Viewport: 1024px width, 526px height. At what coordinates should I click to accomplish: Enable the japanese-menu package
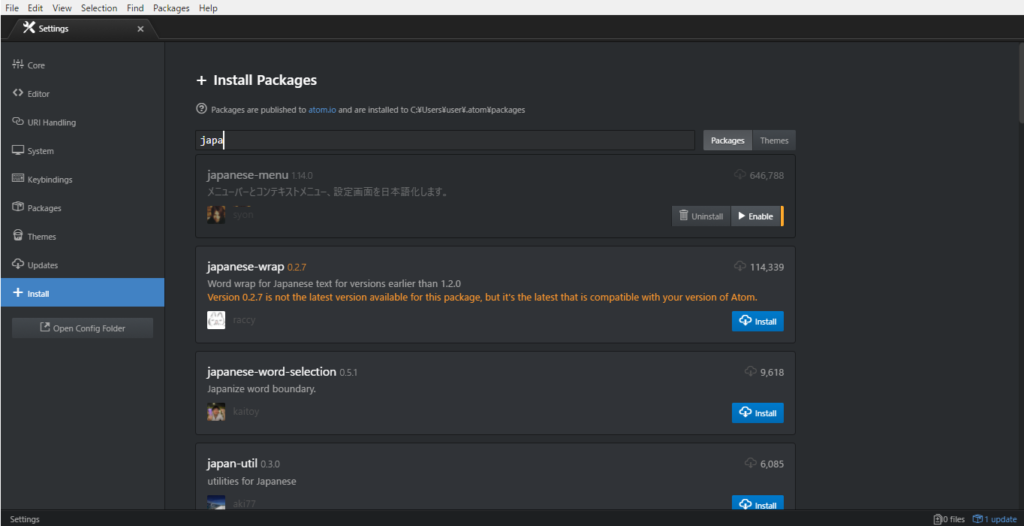(x=756, y=216)
